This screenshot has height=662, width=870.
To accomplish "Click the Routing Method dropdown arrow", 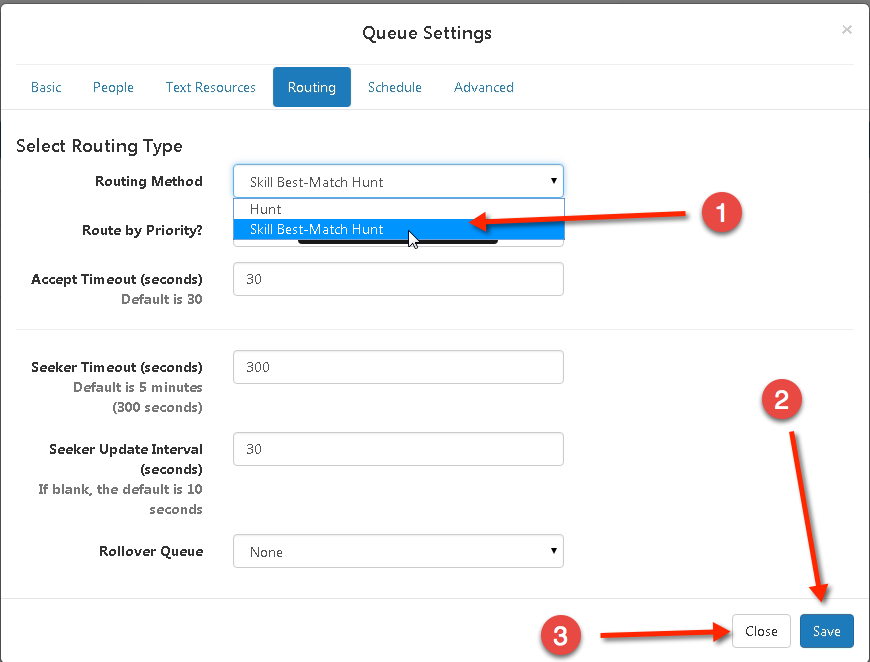I will 553,181.
